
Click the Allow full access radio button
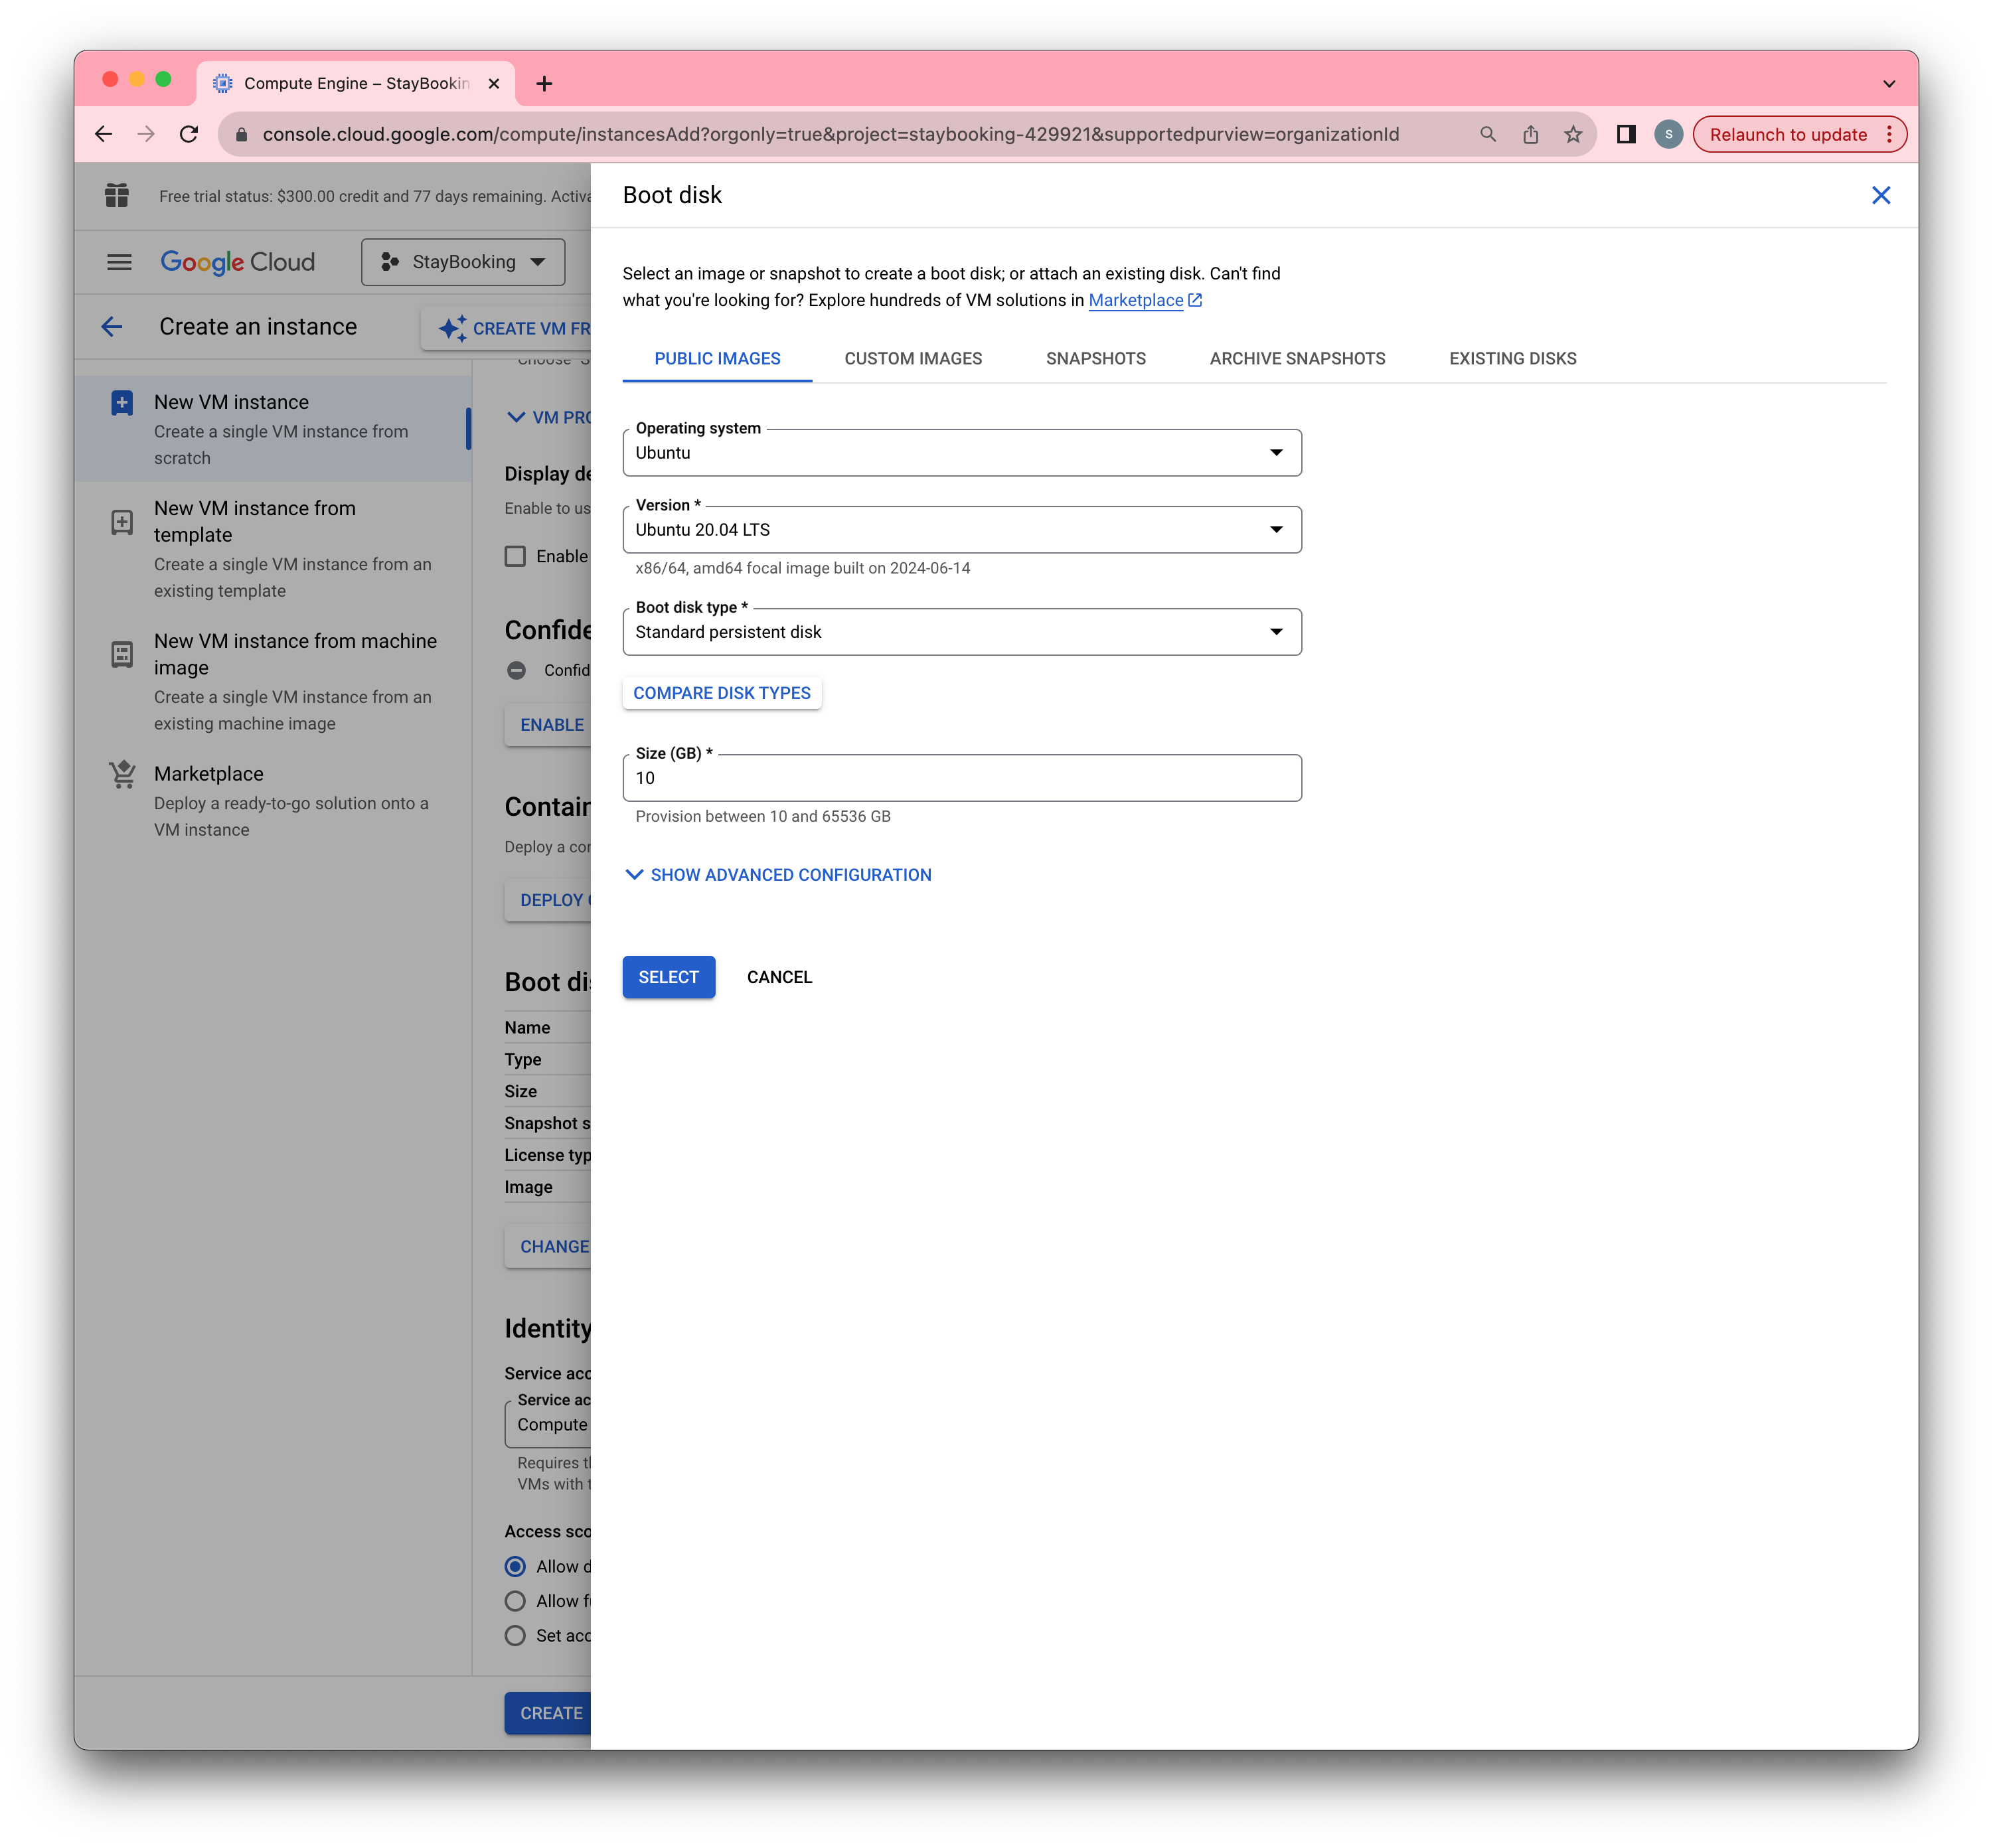coord(516,1600)
